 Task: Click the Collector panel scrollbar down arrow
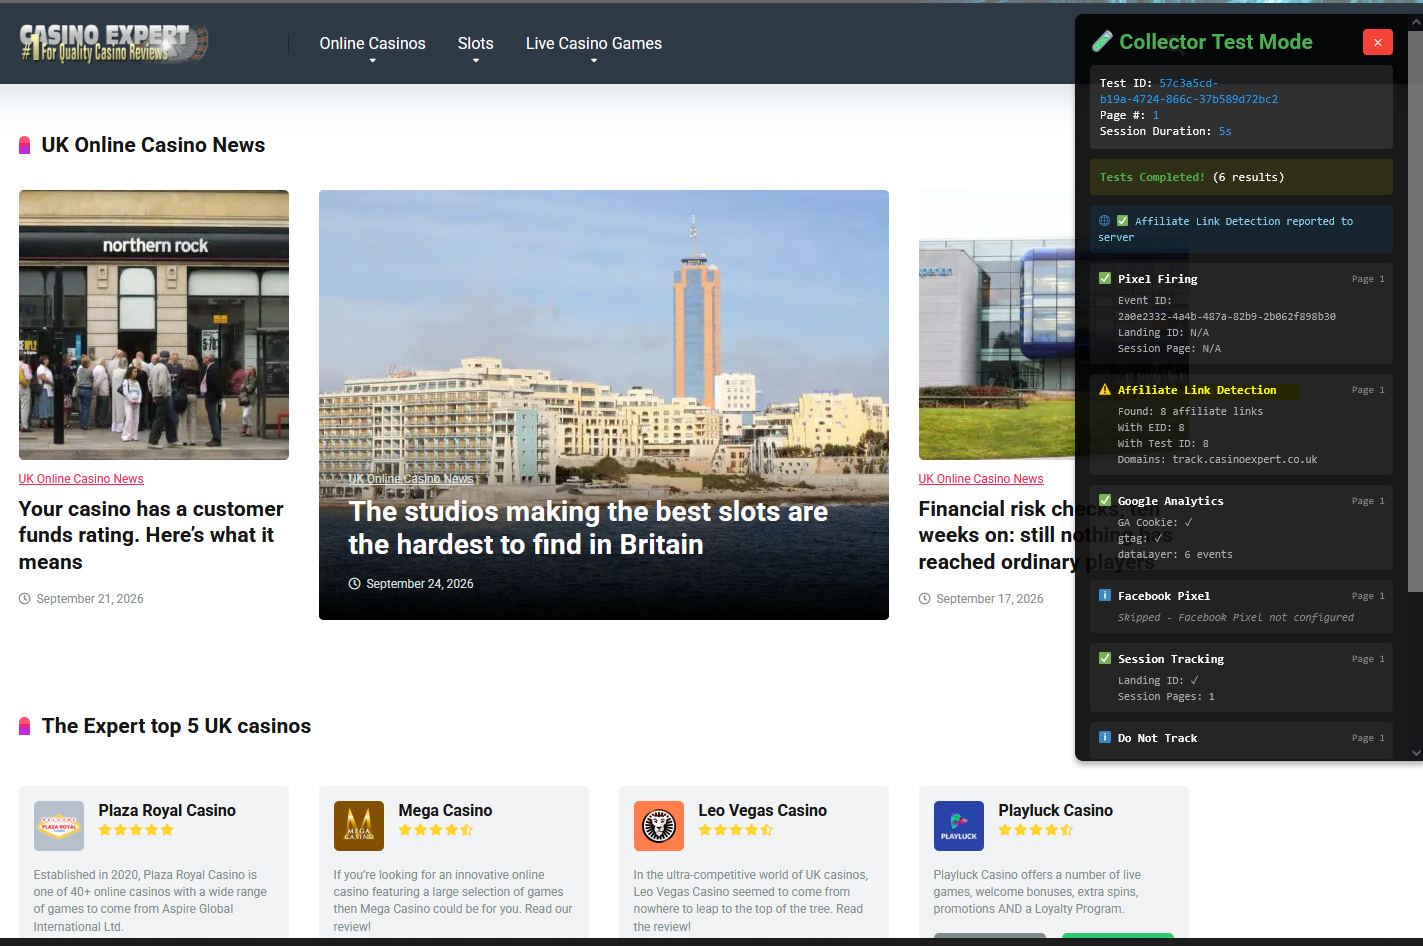tap(1416, 753)
